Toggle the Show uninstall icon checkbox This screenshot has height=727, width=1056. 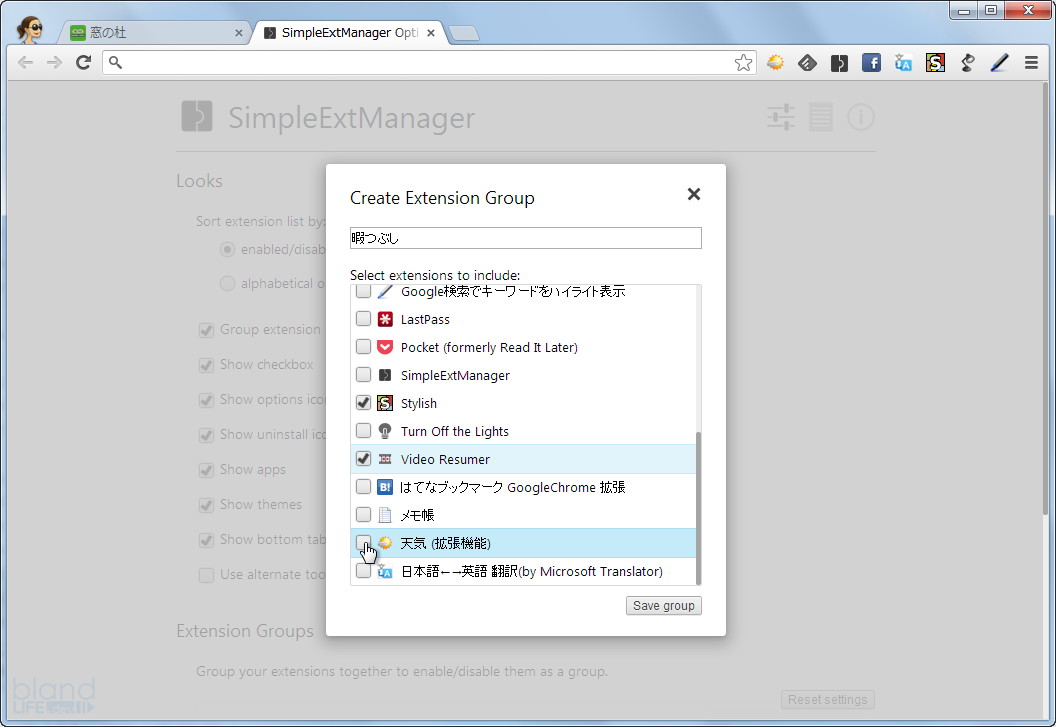point(206,435)
